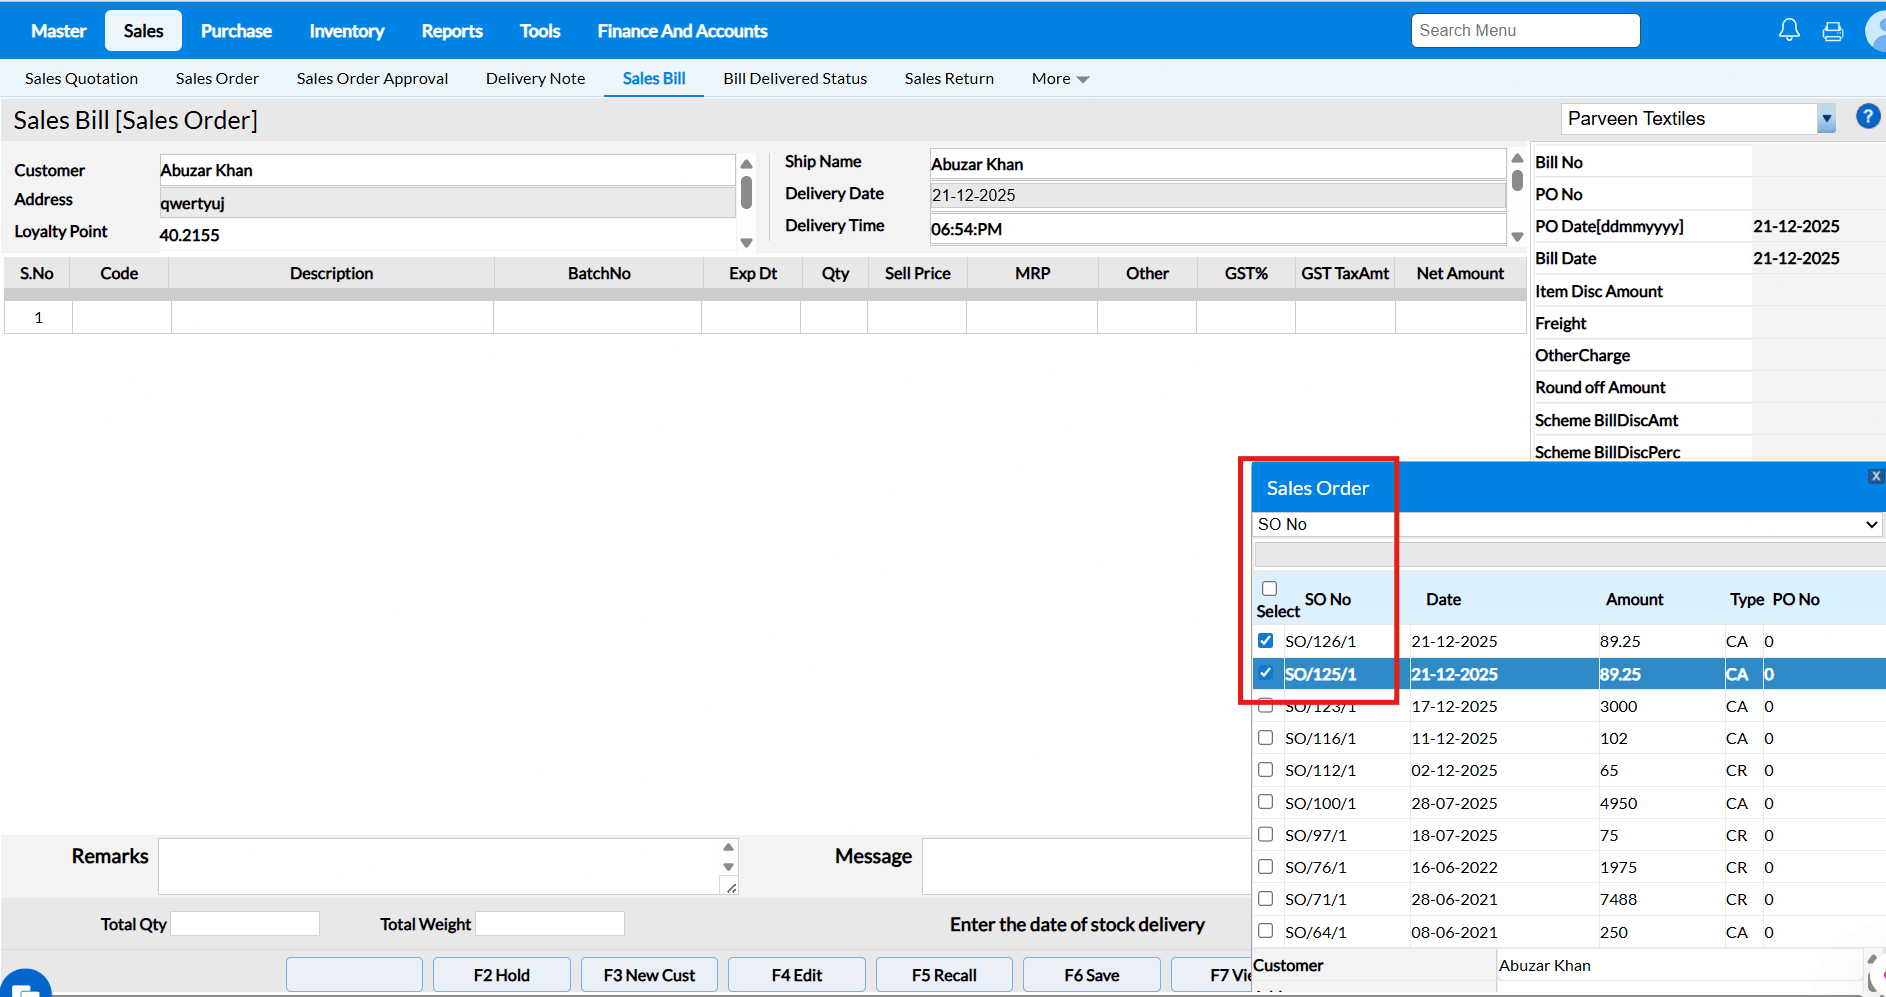Tick the SO/116/1 order checkbox
Viewport: 1886px width, 997px height.
[x=1266, y=738]
